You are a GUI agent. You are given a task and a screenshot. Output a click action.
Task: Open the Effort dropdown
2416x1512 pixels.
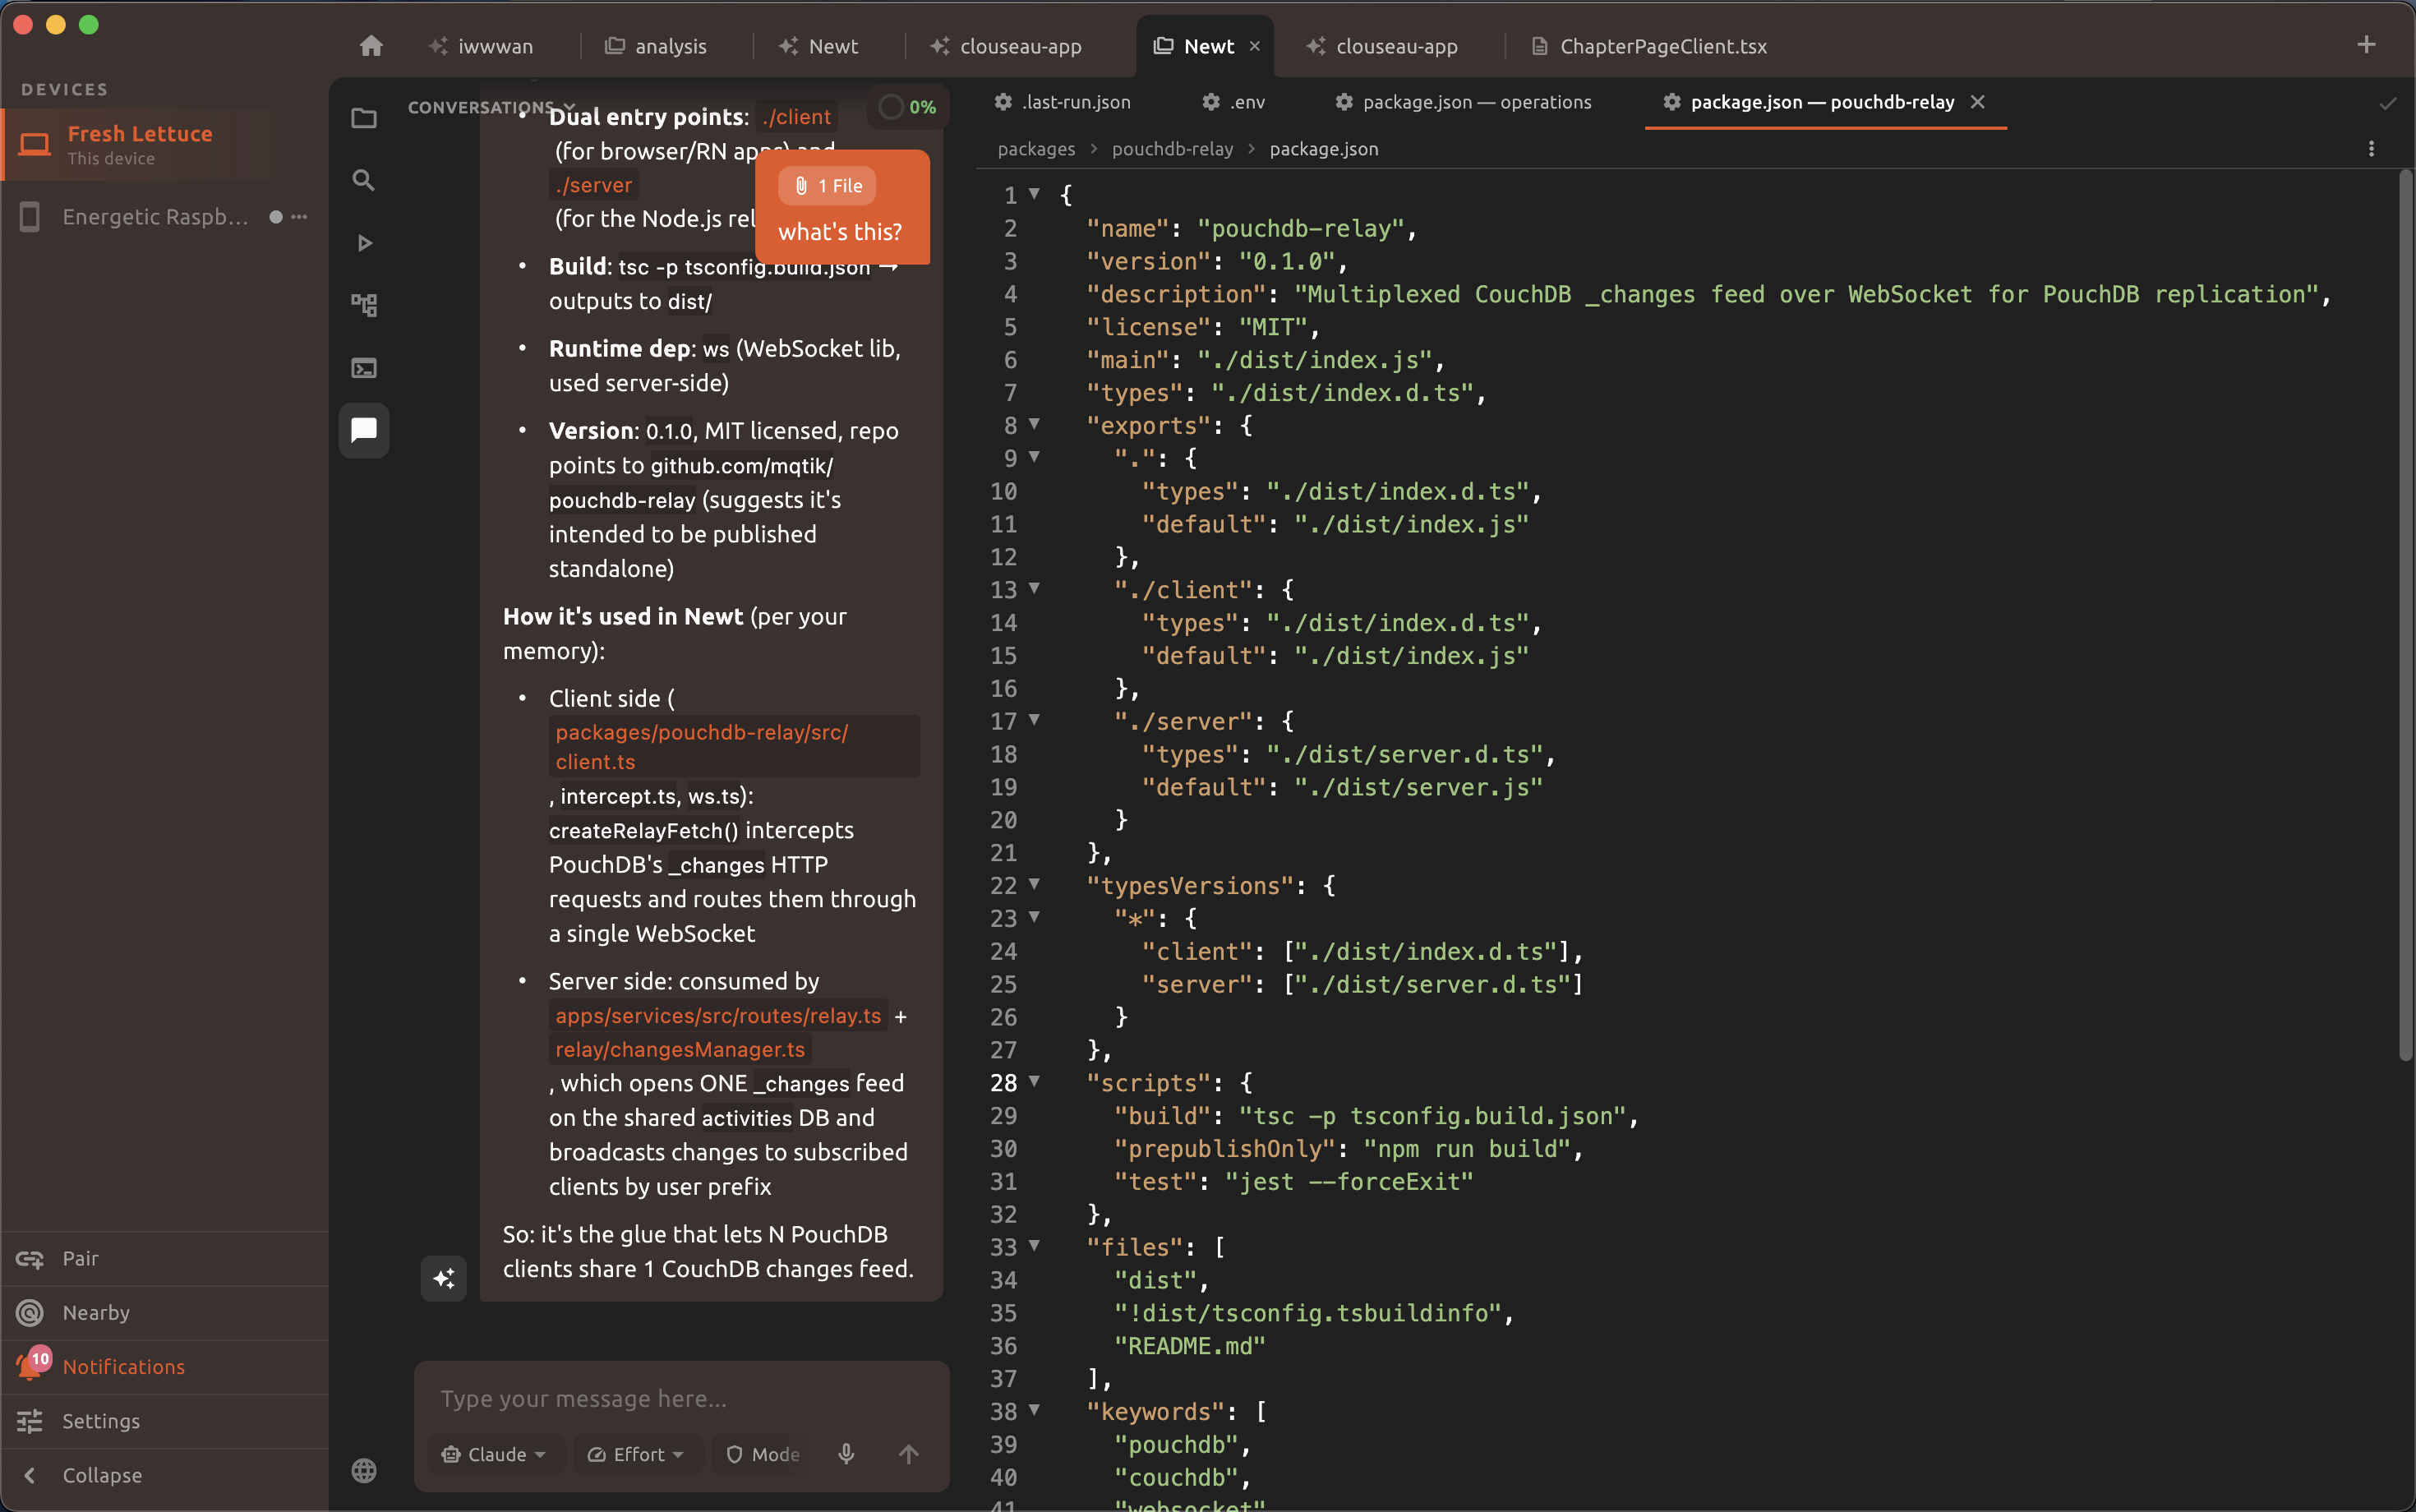636,1454
